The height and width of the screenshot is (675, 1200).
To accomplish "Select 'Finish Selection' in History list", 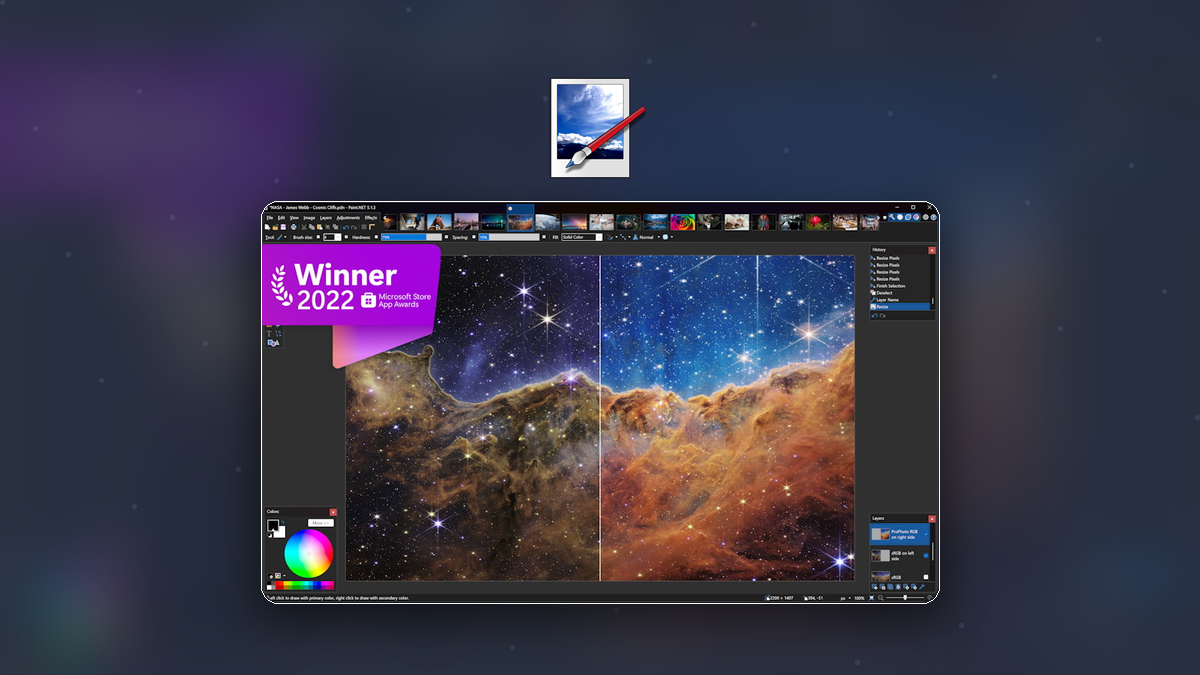I will click(902, 286).
